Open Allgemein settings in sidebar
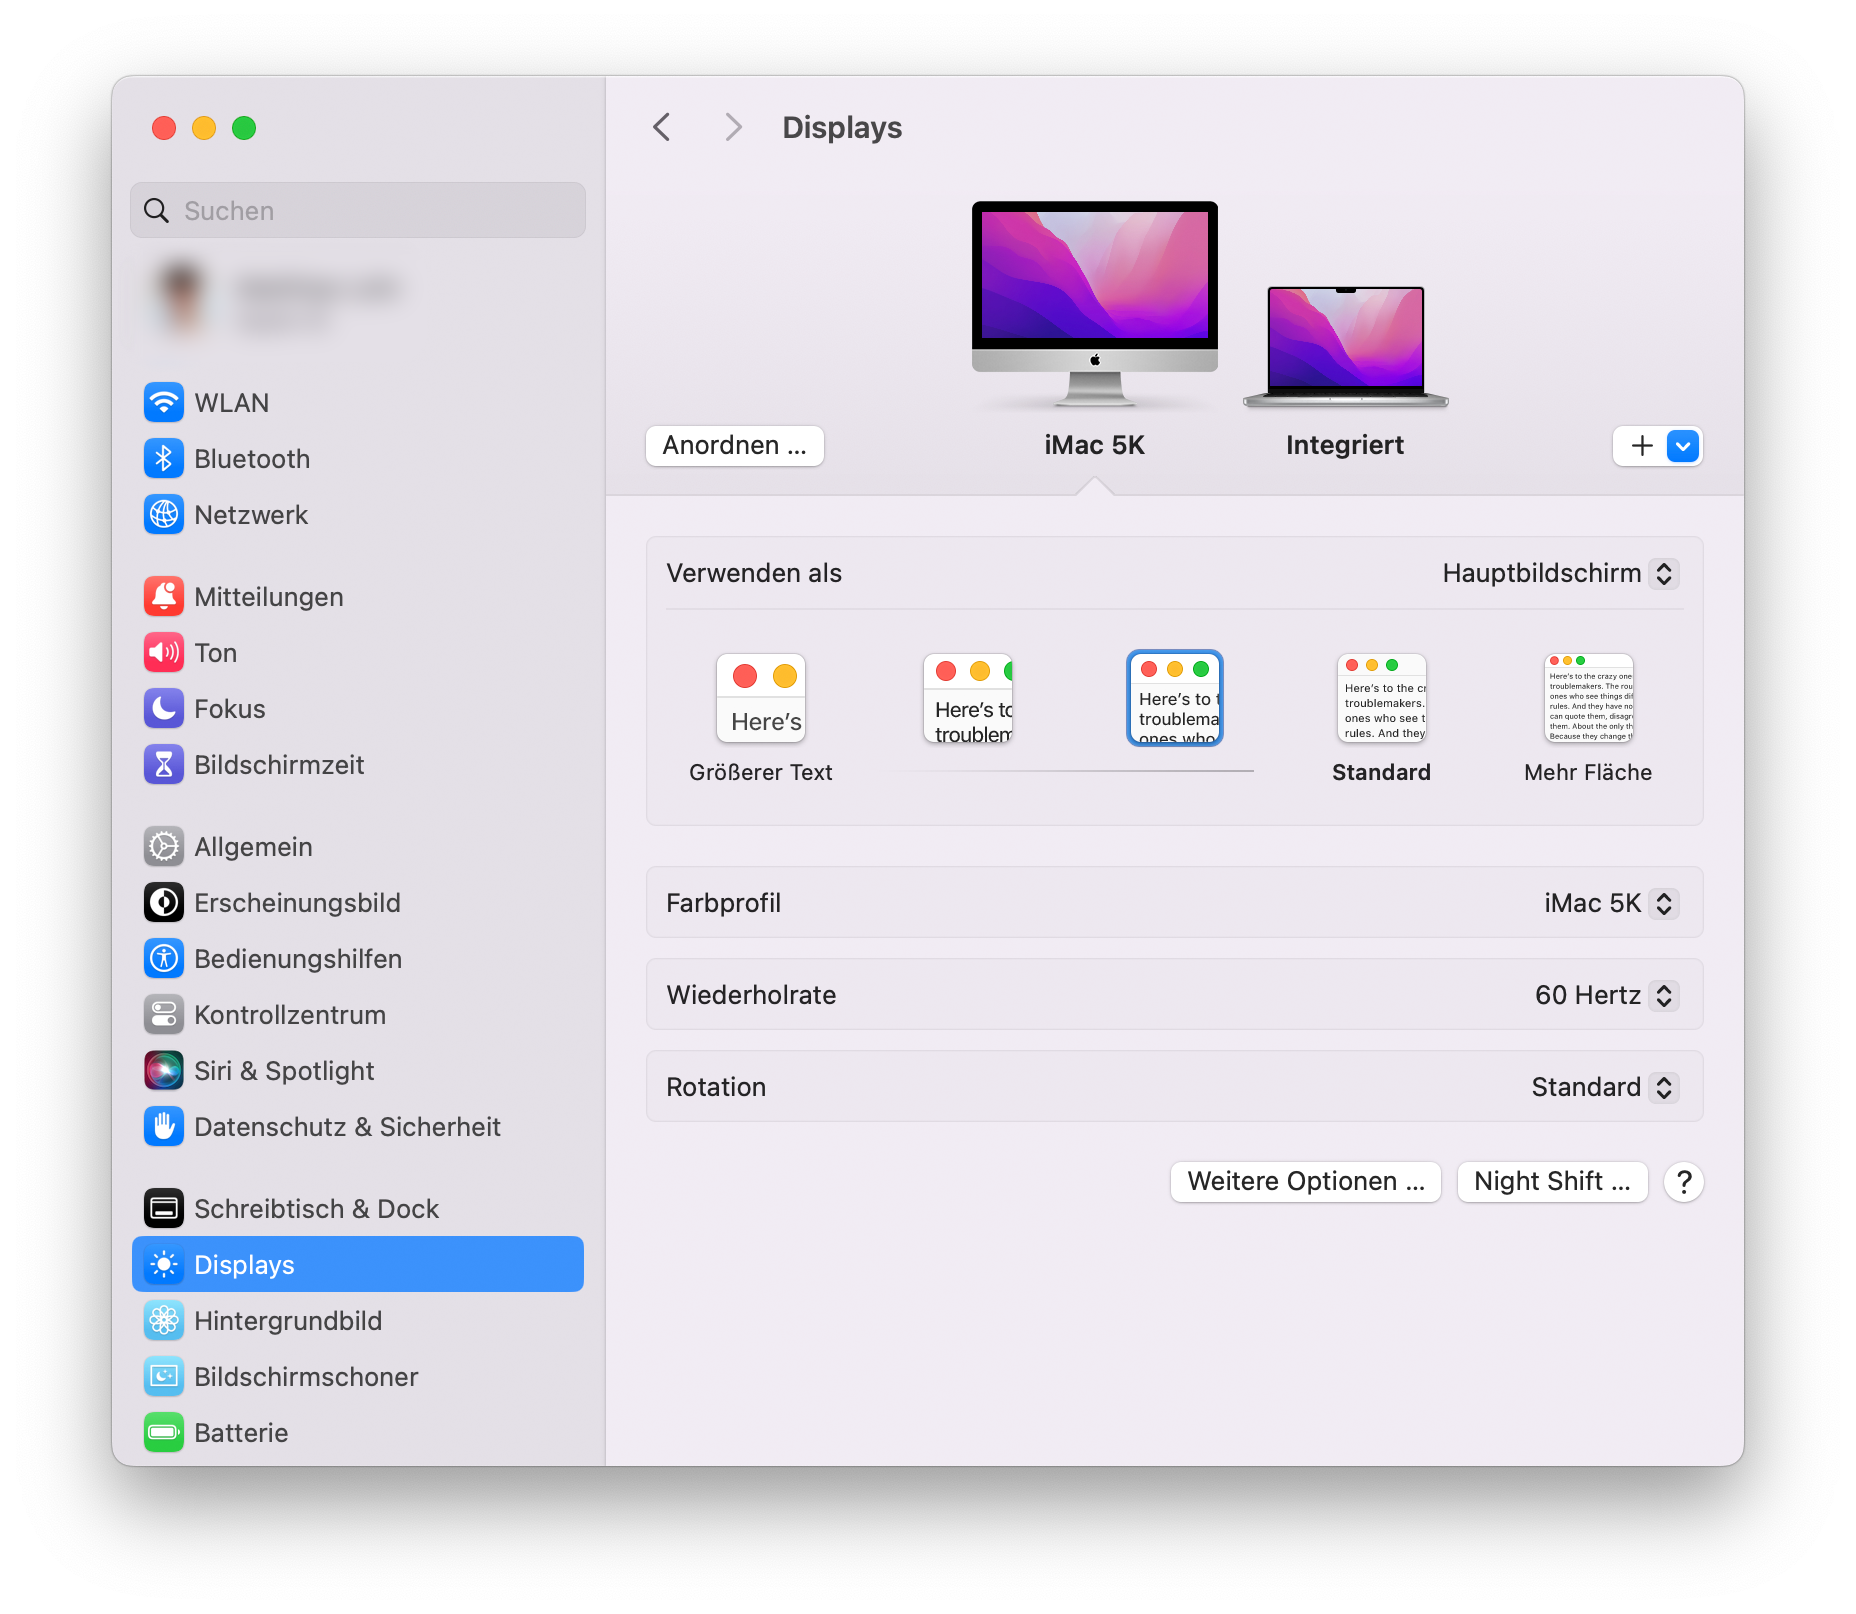Viewport: 1856px width, 1614px height. pyautogui.click(x=357, y=847)
